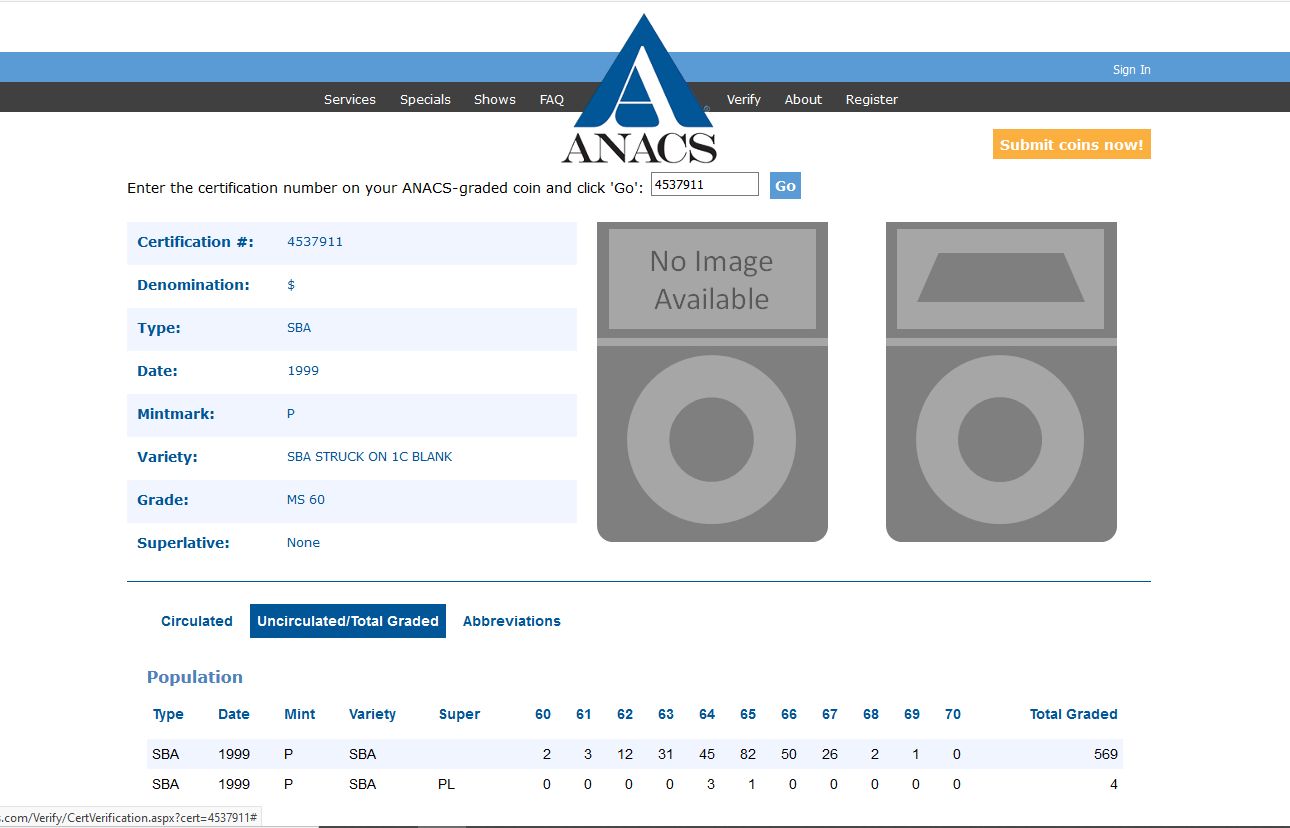Open the Verify menu item
The width and height of the screenshot is (1290, 828).
click(x=743, y=99)
